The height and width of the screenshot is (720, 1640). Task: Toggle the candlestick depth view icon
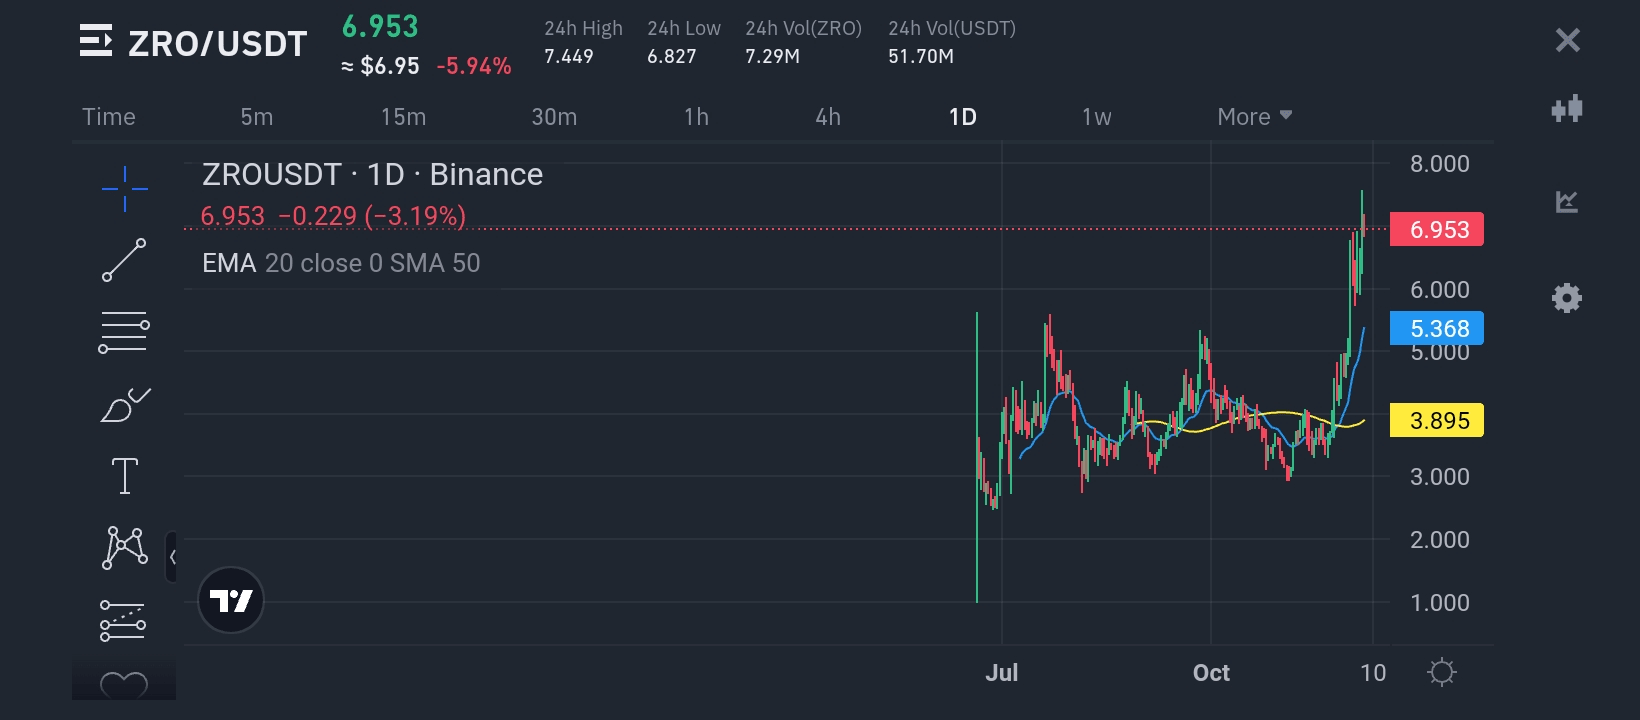(1567, 108)
